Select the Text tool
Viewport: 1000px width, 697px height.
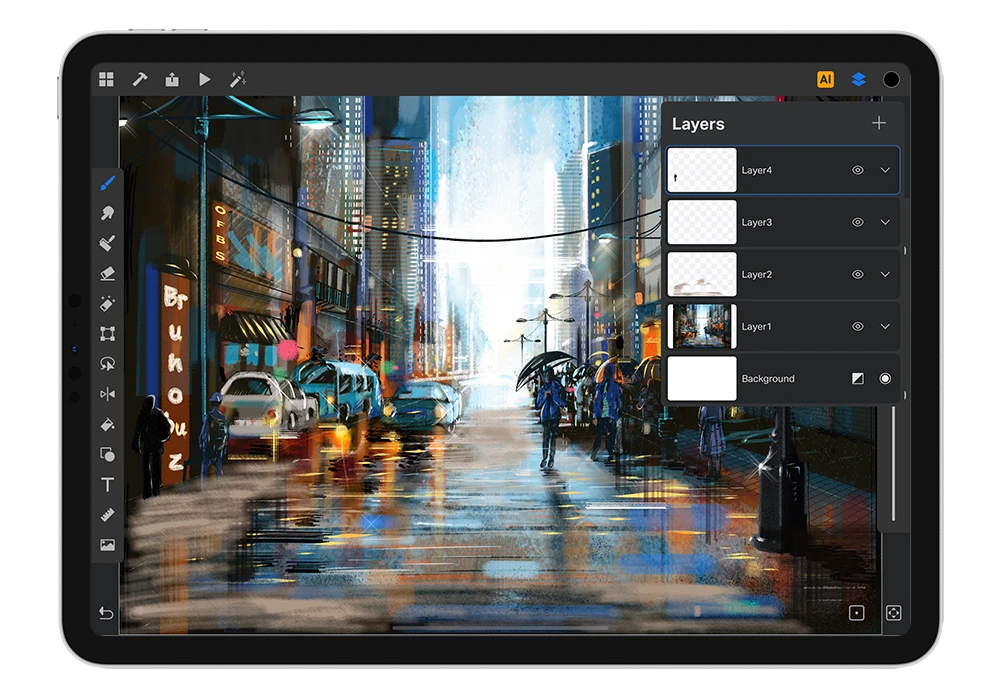pos(107,485)
